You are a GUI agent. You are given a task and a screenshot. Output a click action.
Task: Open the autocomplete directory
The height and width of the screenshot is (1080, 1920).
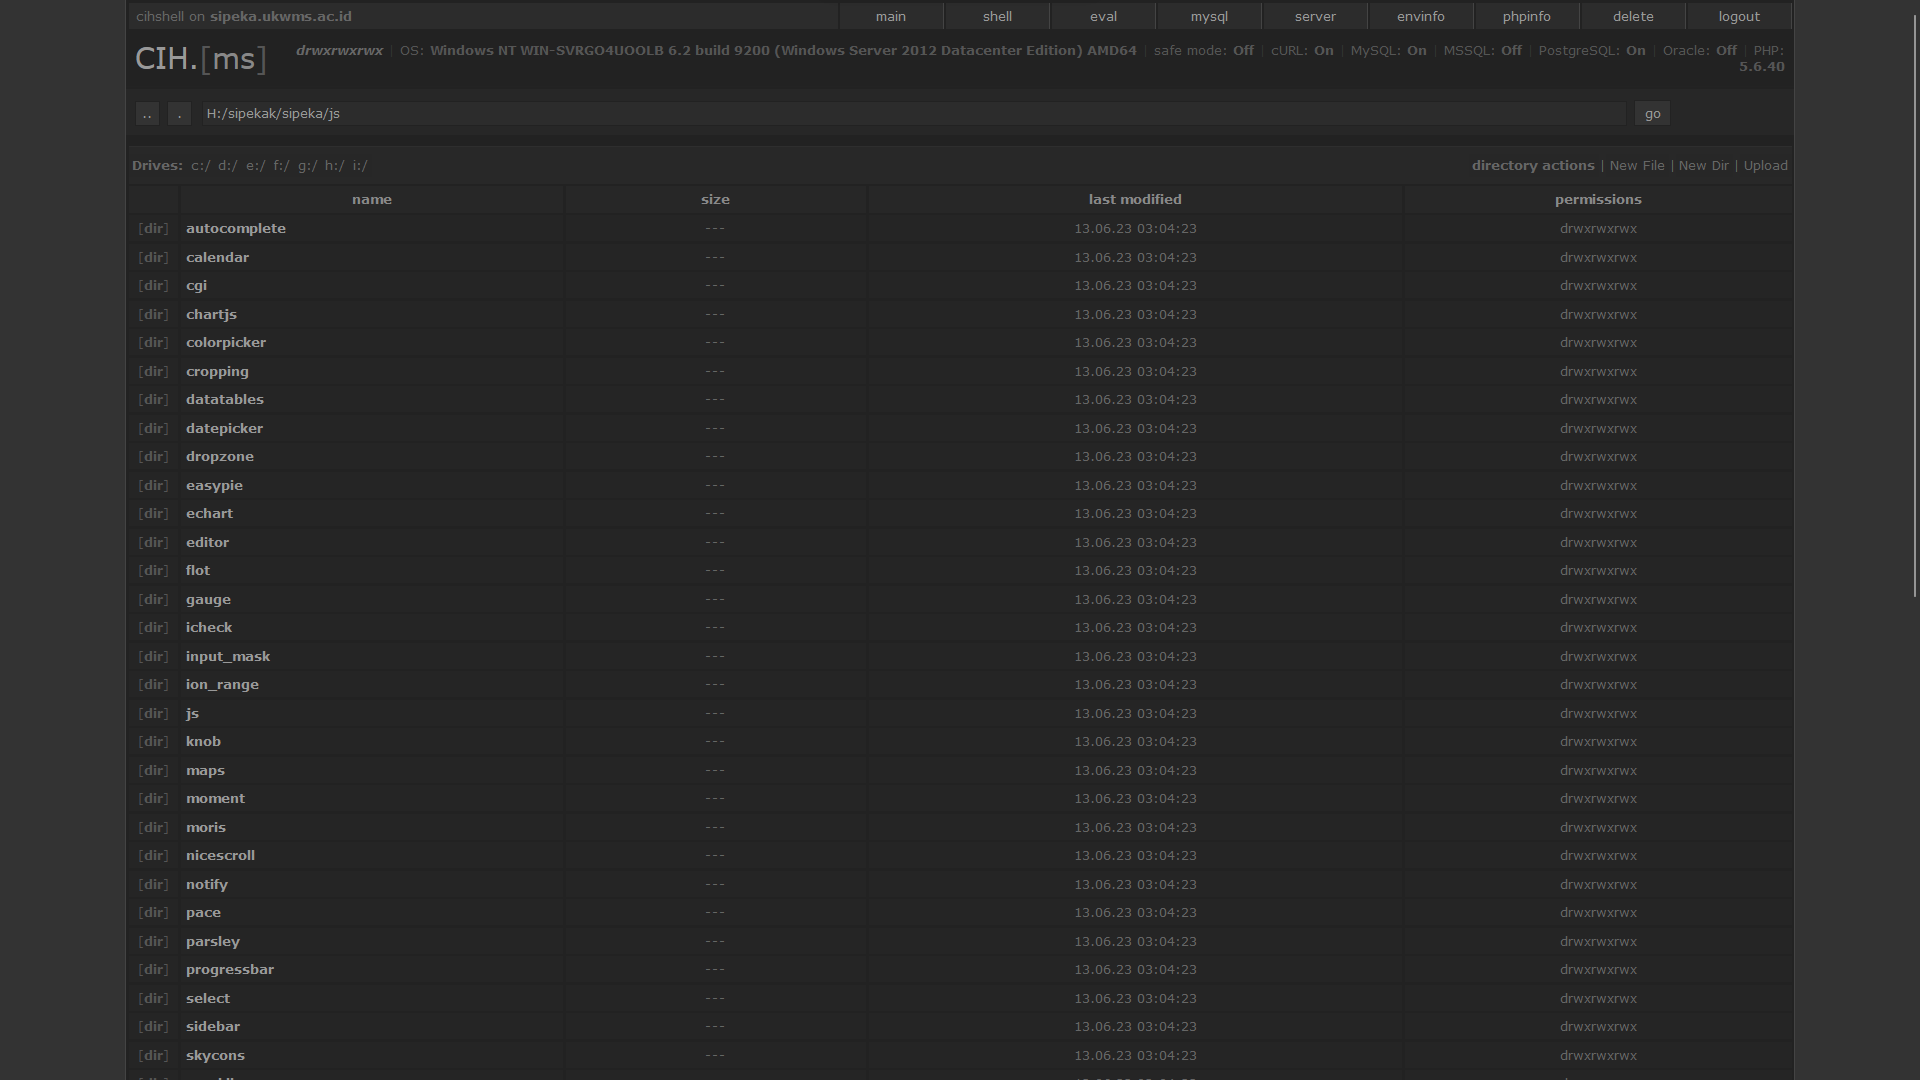click(236, 229)
